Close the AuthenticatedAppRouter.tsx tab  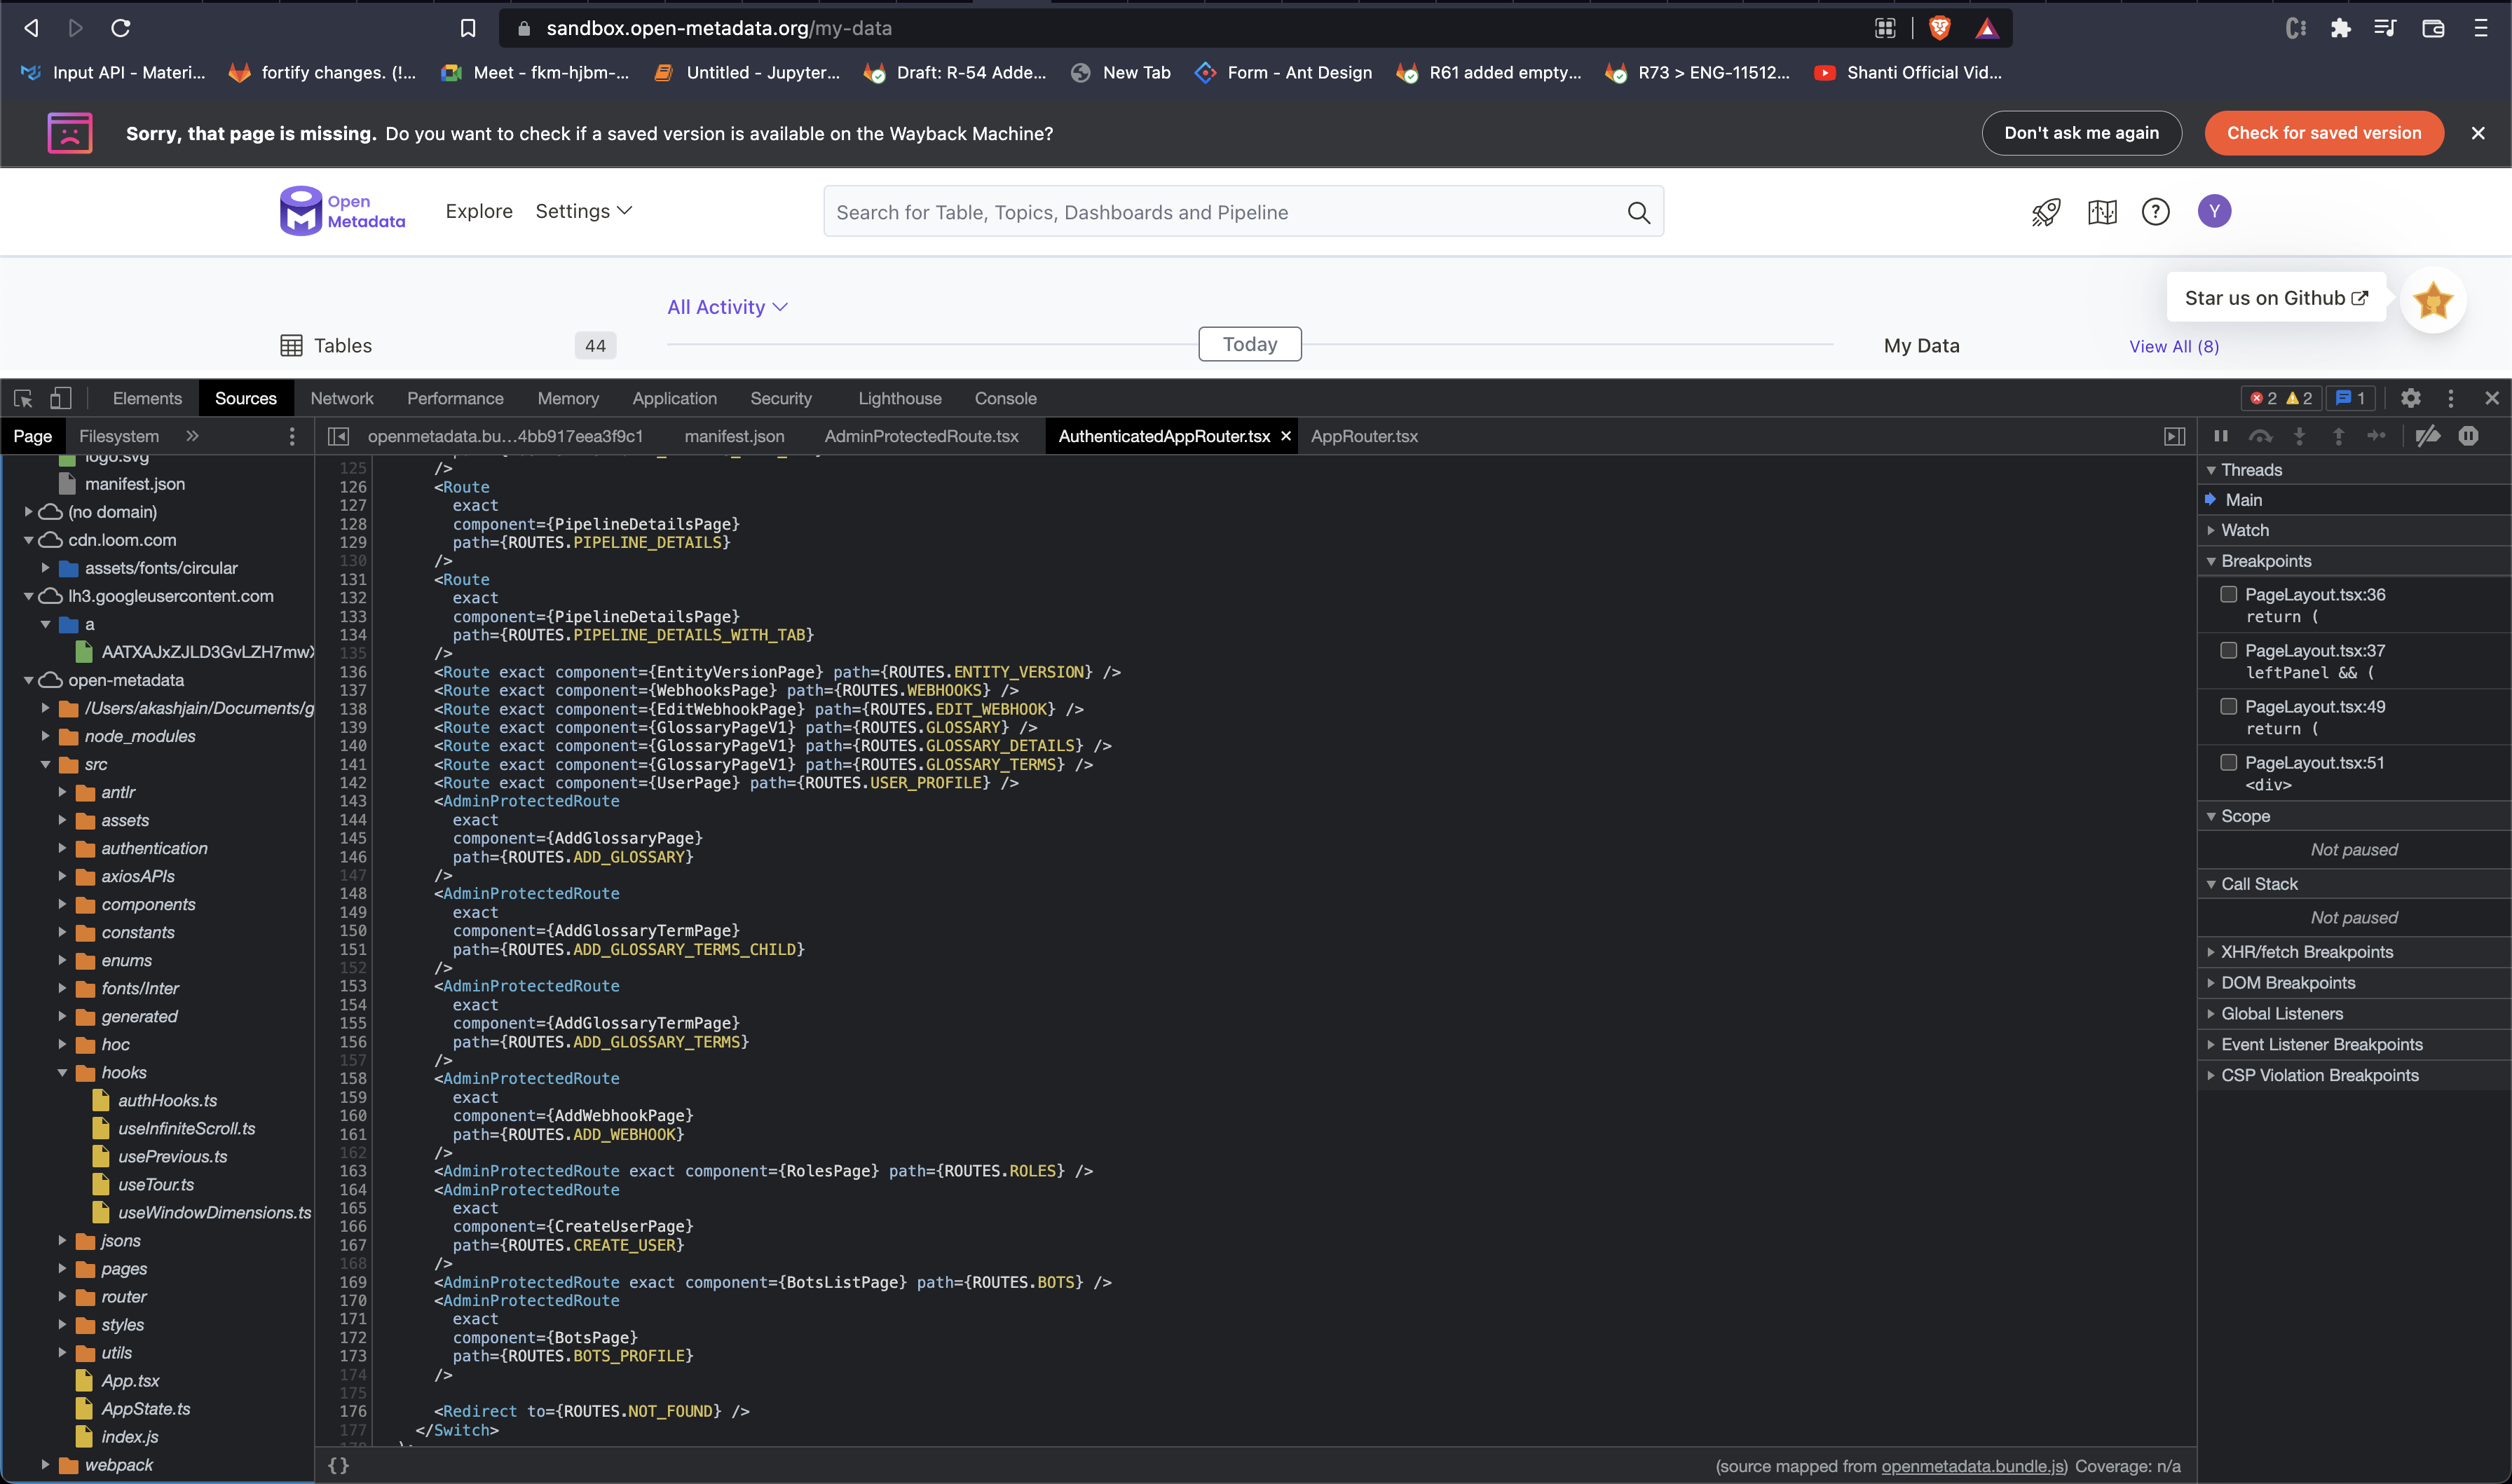point(1286,436)
